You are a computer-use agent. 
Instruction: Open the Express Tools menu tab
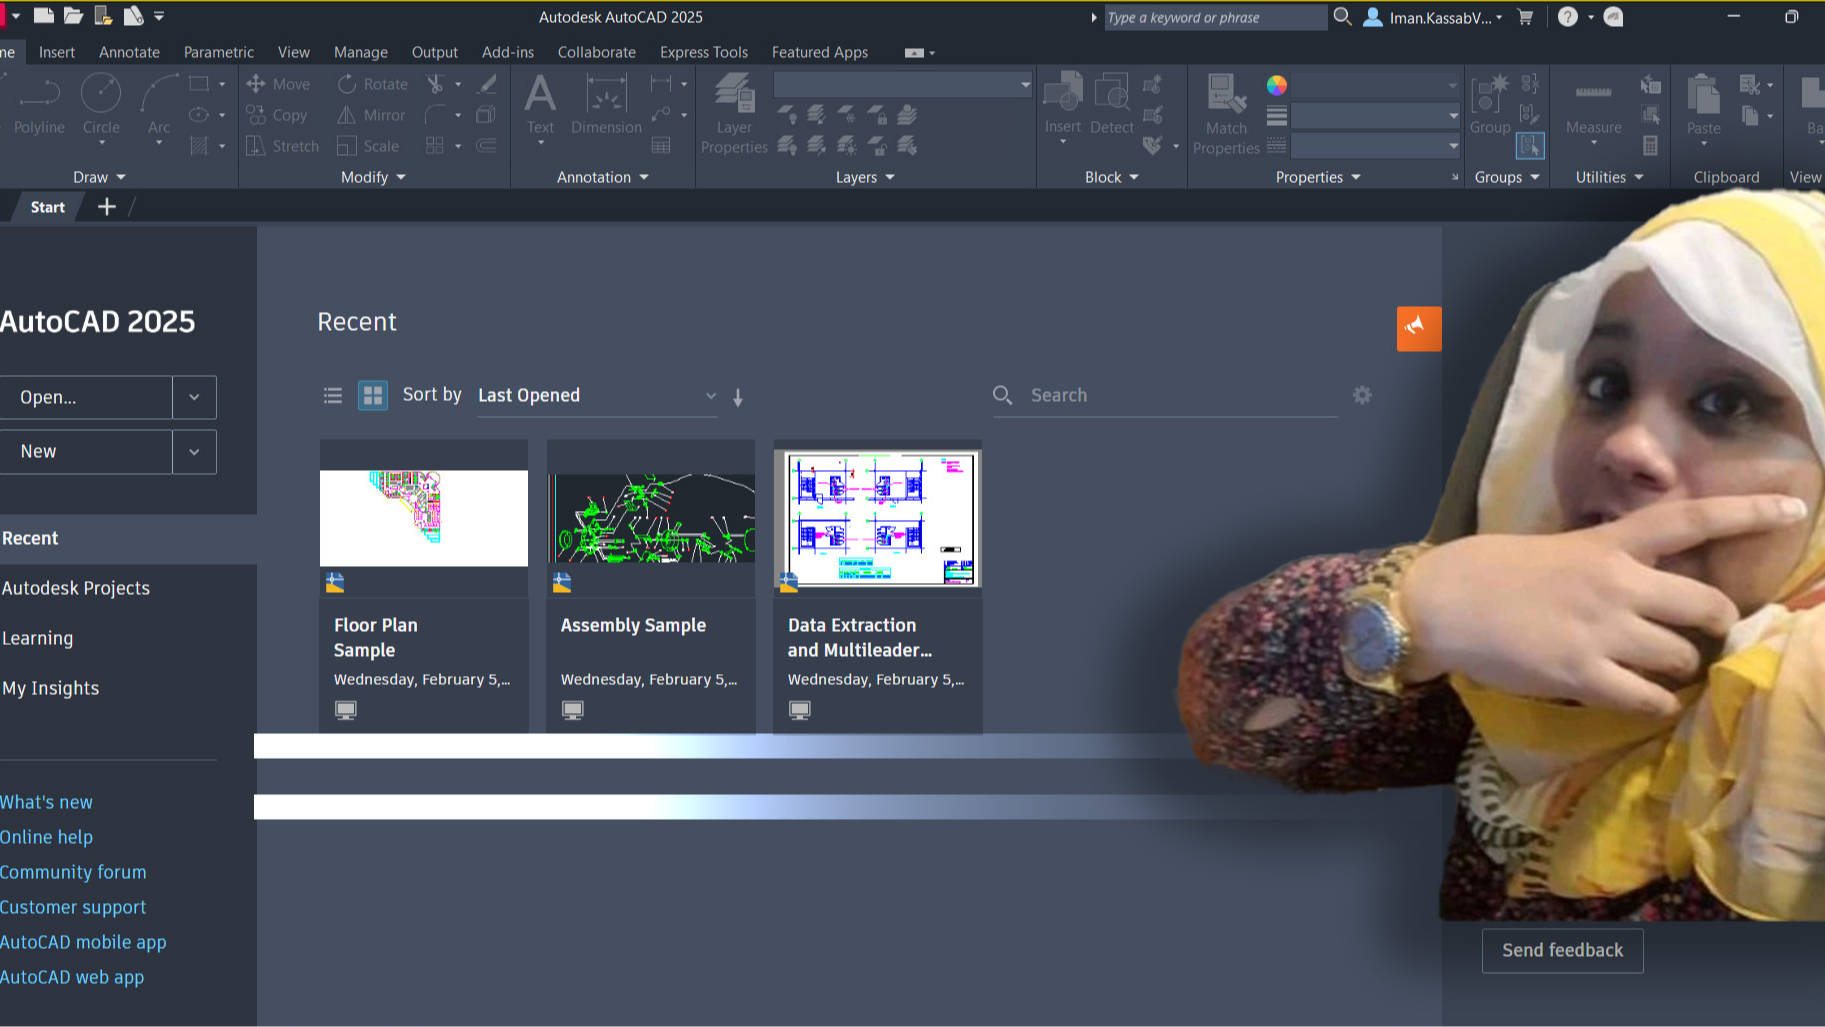pos(704,52)
